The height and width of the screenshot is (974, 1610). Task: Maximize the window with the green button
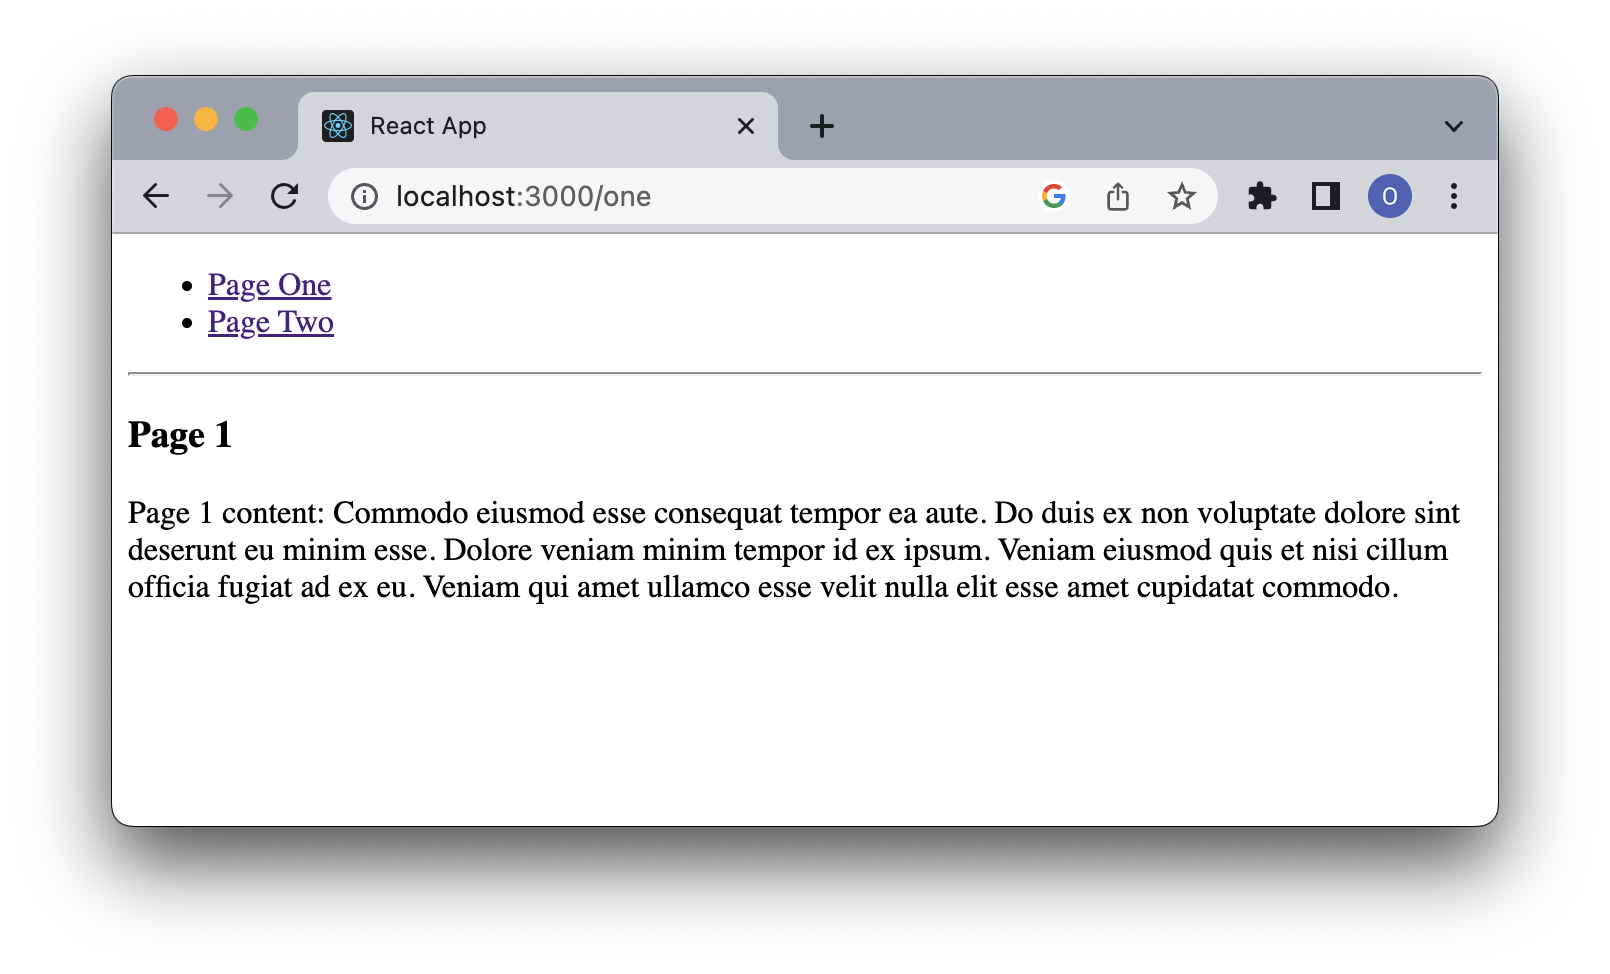(x=246, y=120)
